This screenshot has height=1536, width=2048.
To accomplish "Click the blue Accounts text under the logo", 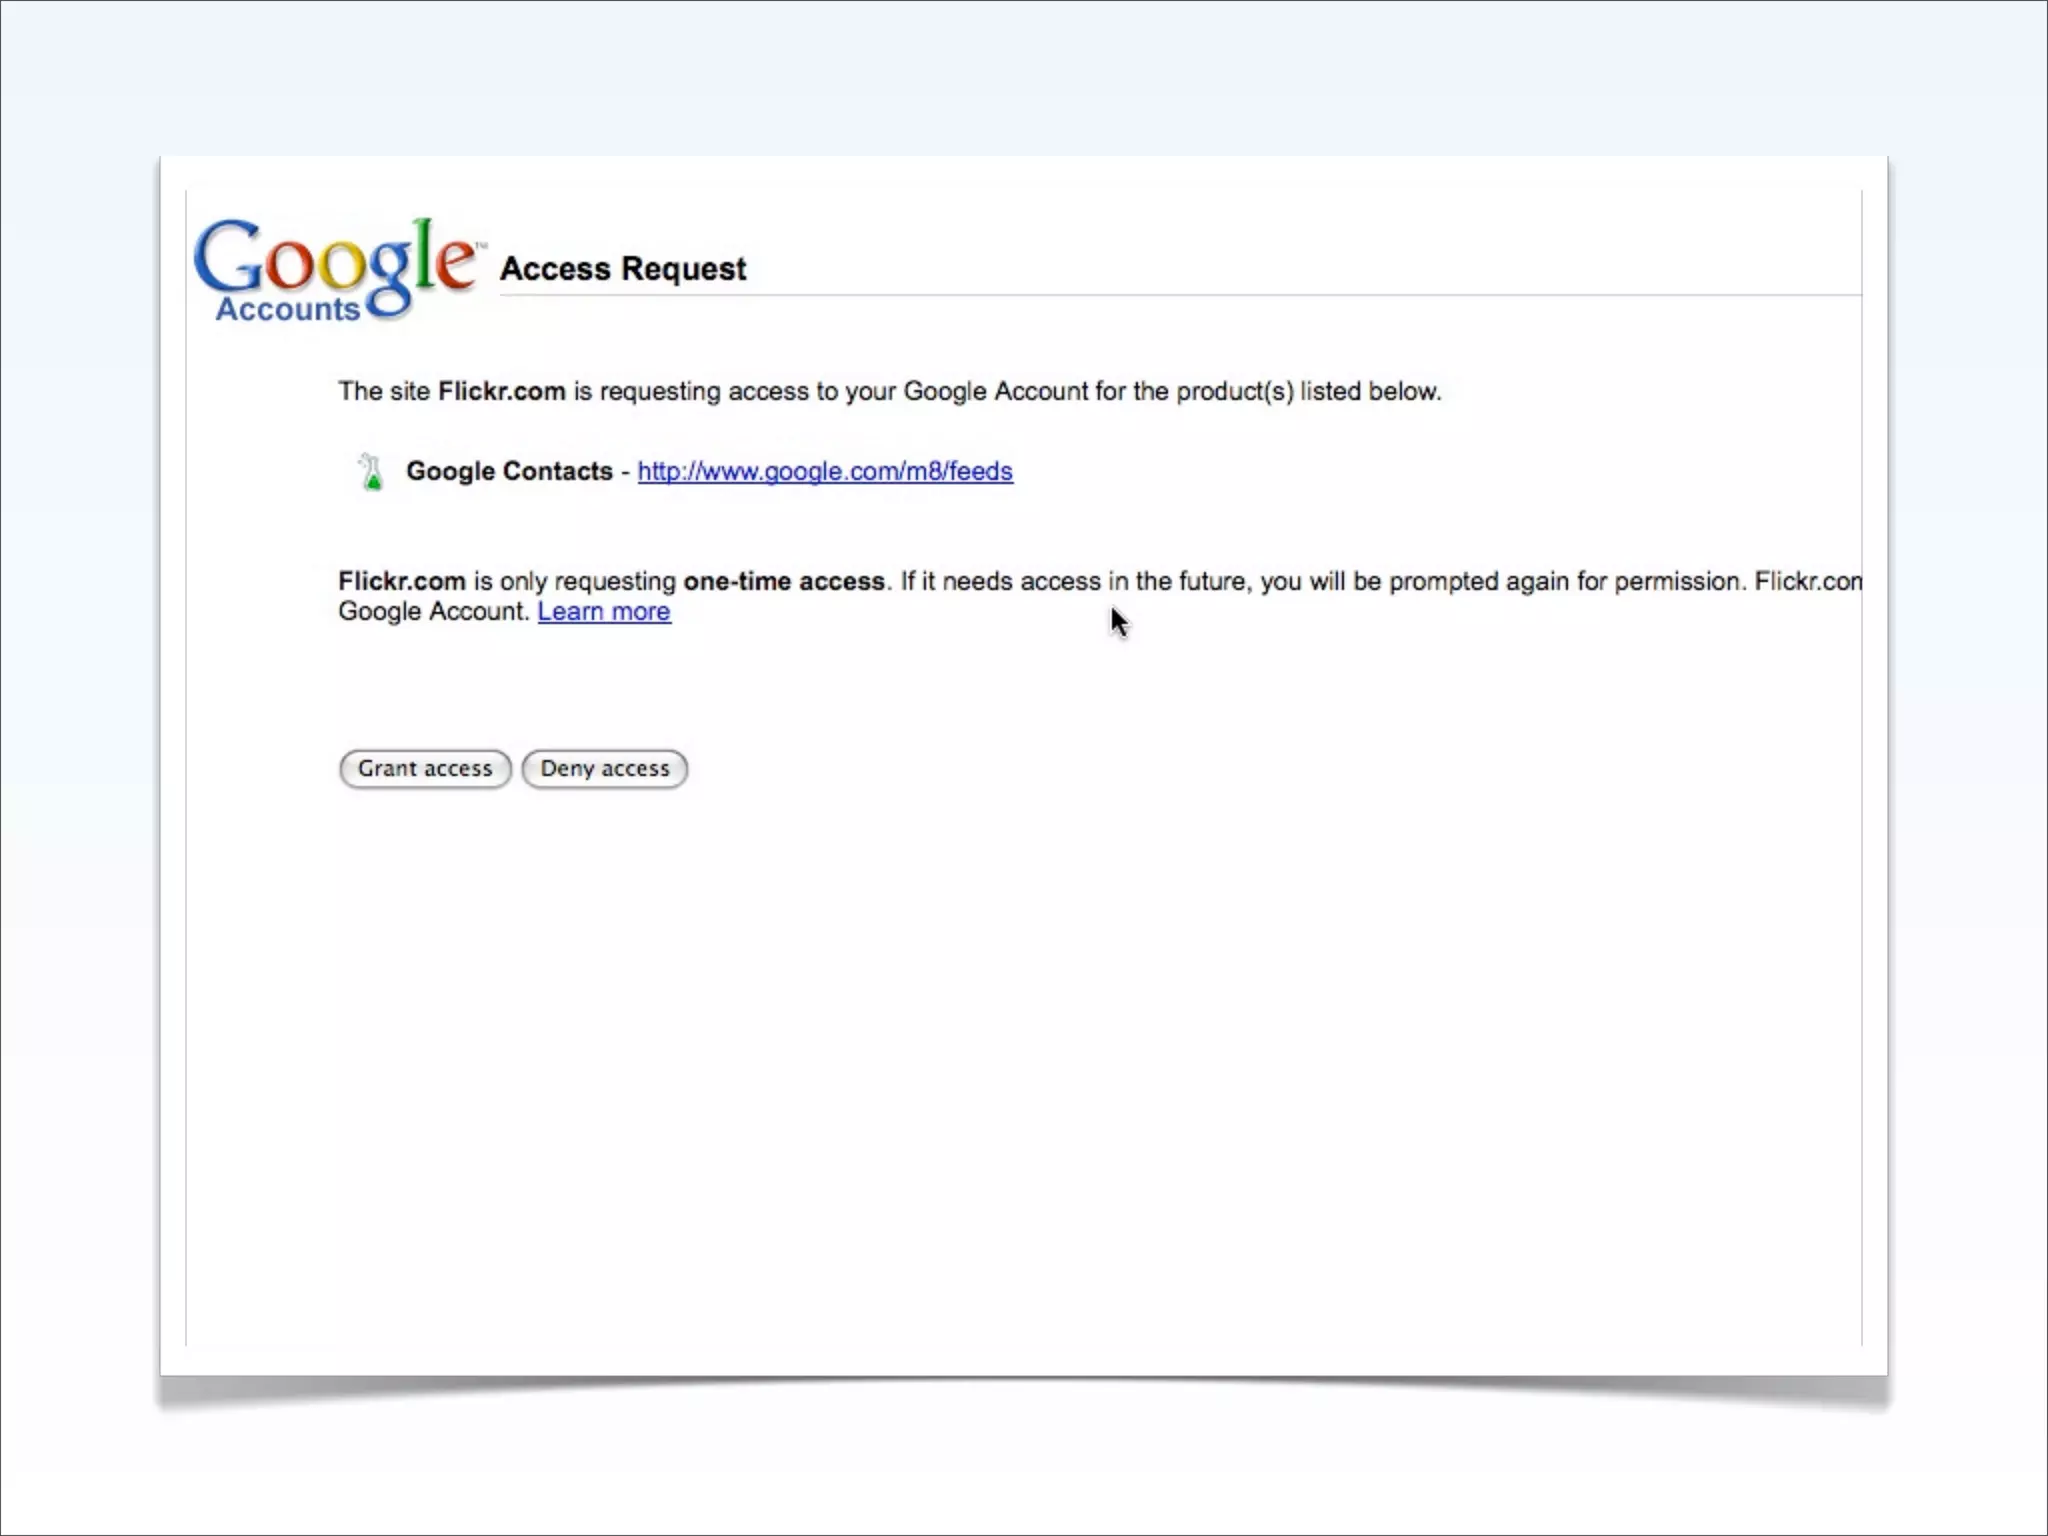I will click(x=287, y=309).
